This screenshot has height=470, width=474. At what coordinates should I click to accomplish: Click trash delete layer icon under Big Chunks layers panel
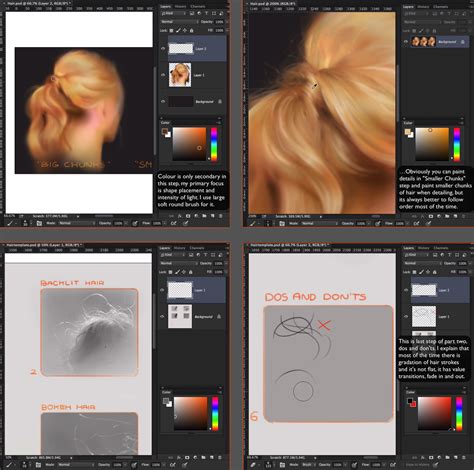click(x=220, y=216)
